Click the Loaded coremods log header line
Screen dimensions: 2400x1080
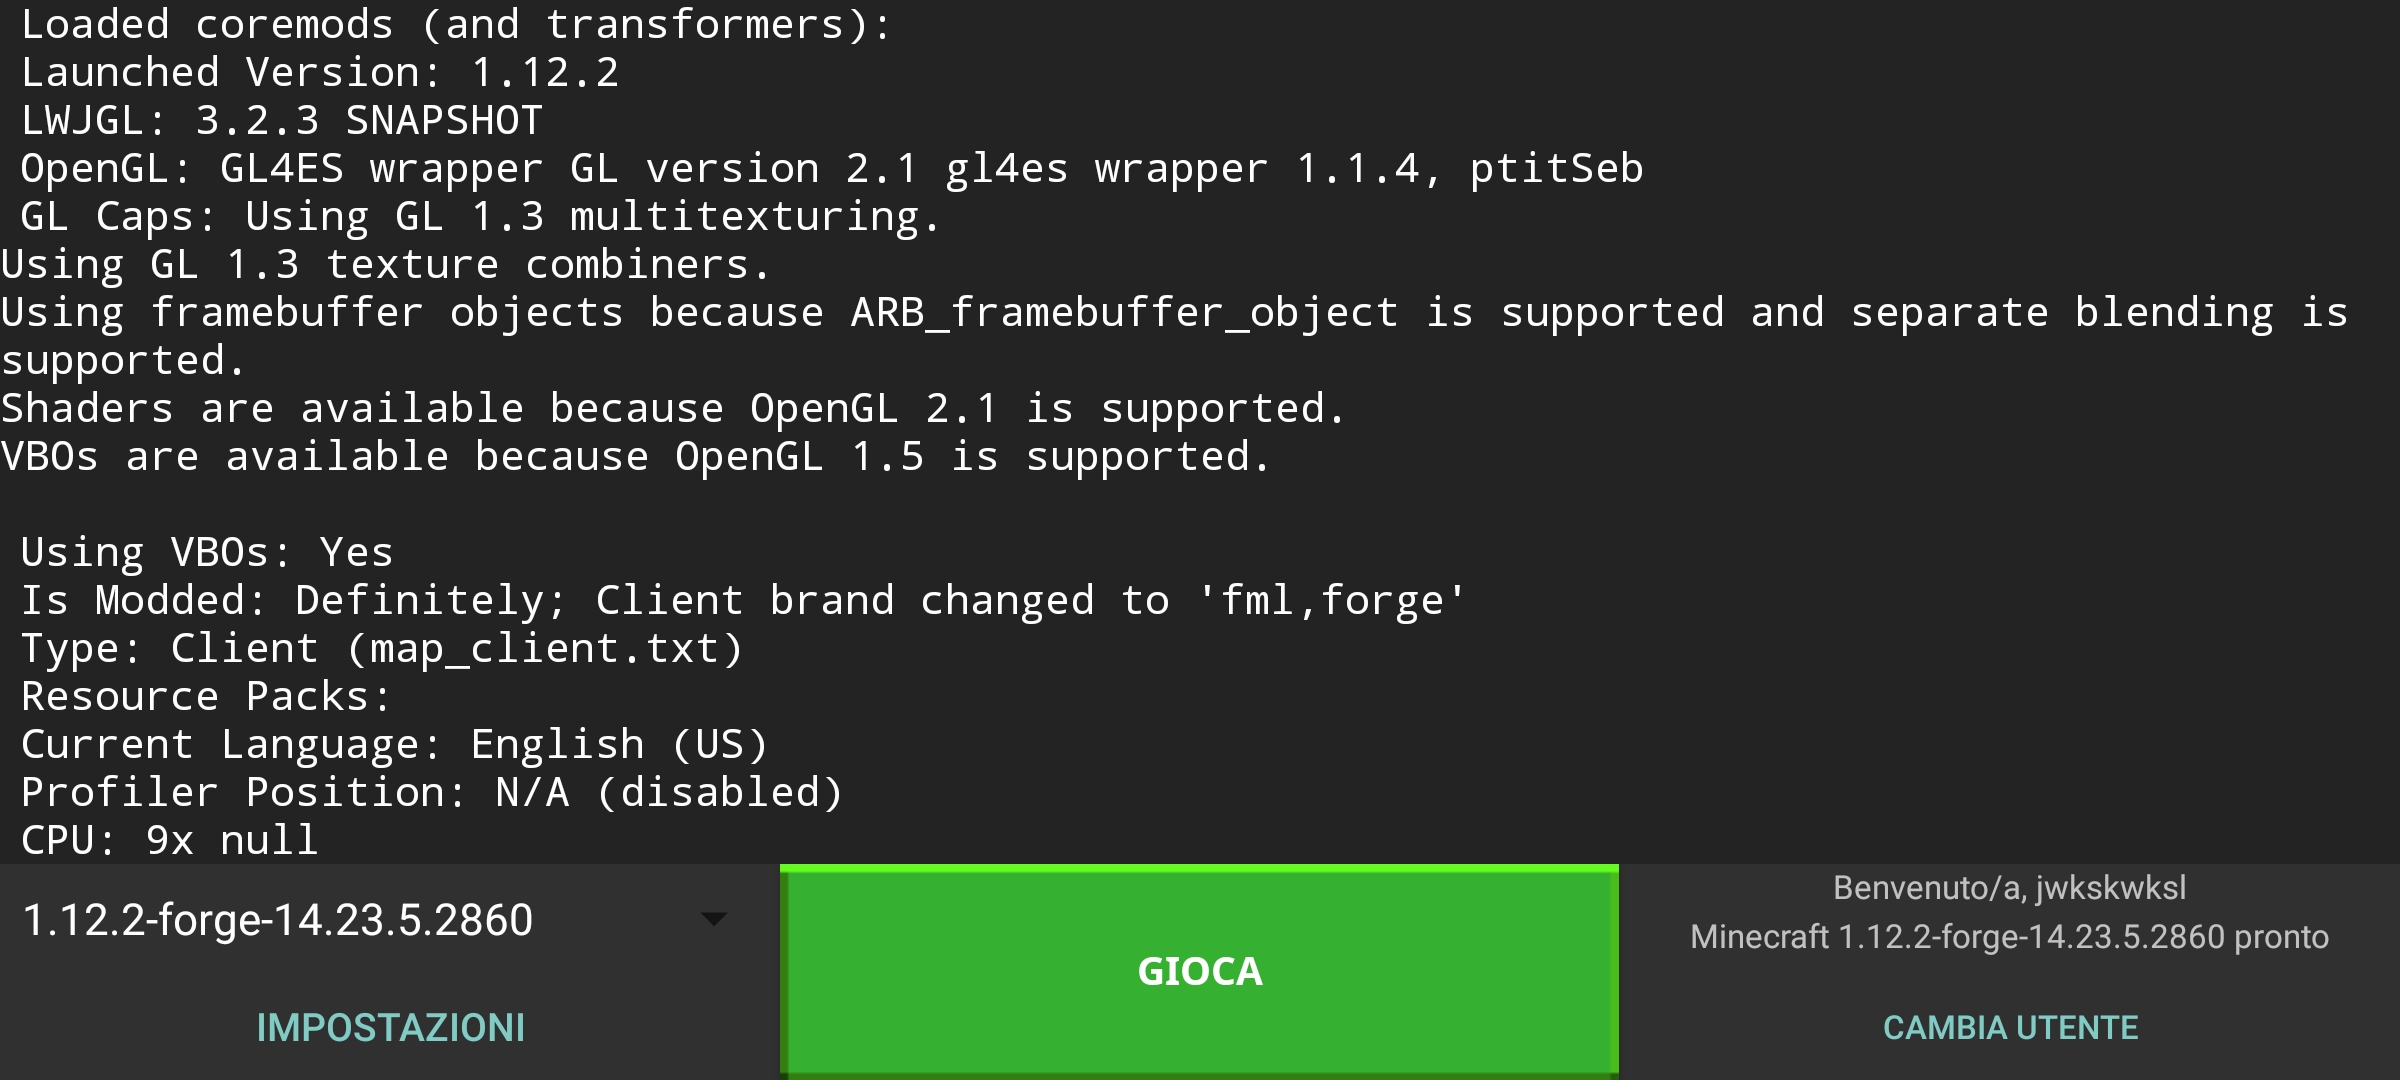[x=450, y=22]
